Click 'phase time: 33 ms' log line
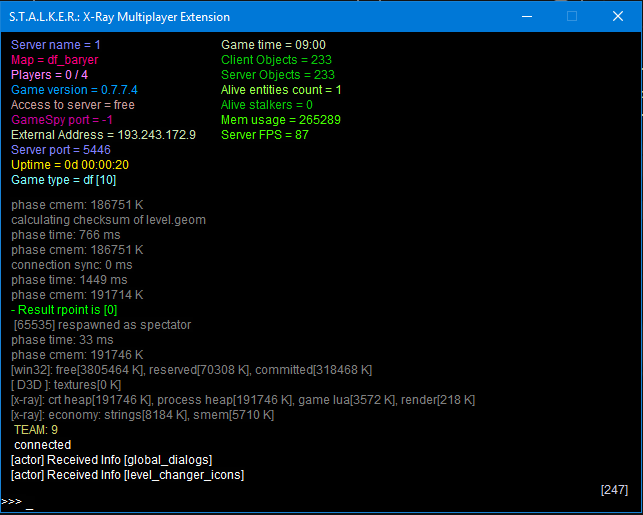 tap(62, 340)
